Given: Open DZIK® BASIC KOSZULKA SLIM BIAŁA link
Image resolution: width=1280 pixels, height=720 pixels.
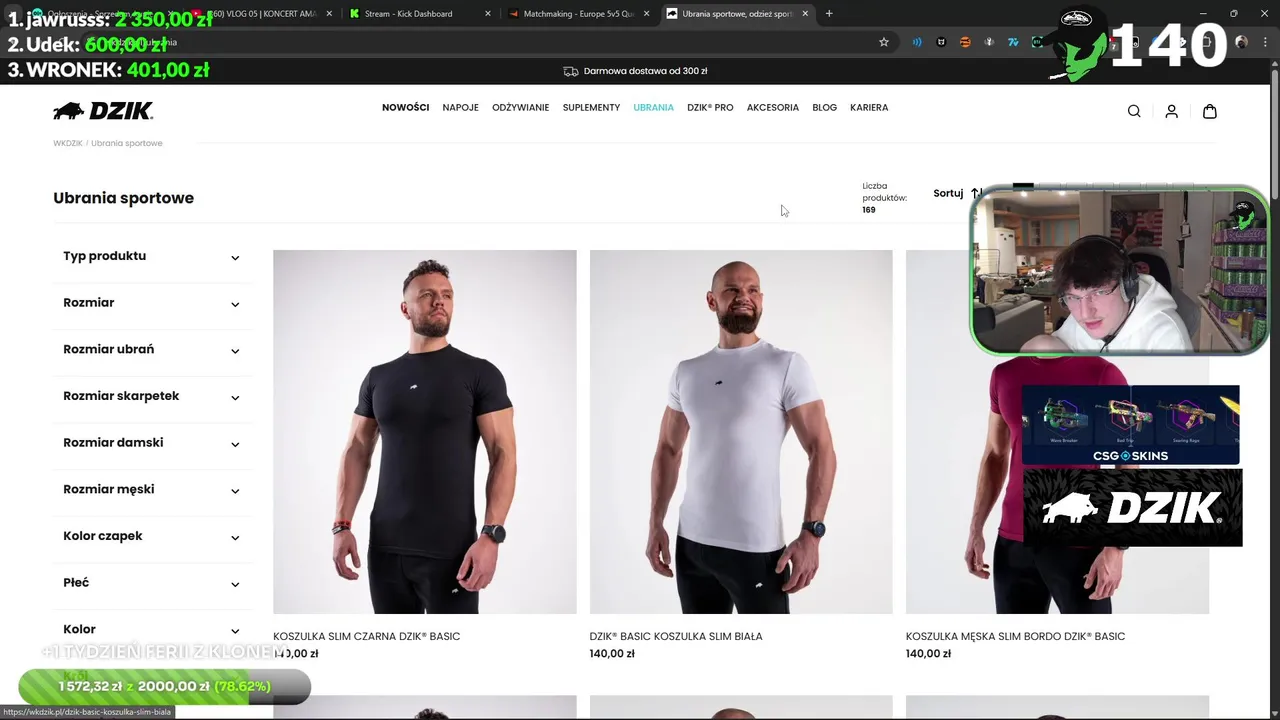Looking at the screenshot, I should point(675,636).
